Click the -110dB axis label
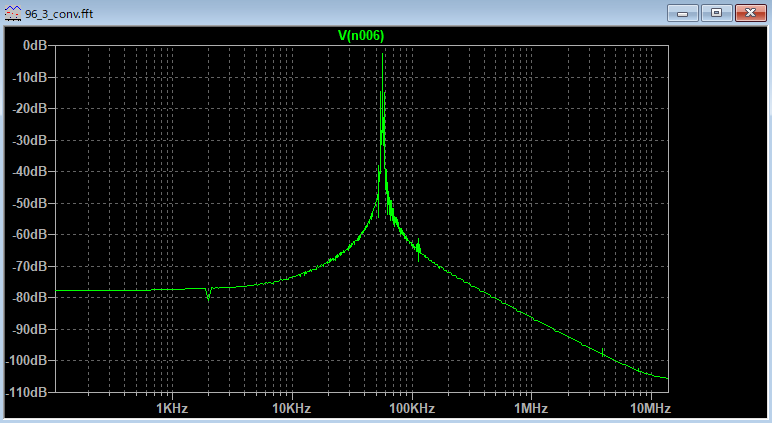 (x=27, y=392)
